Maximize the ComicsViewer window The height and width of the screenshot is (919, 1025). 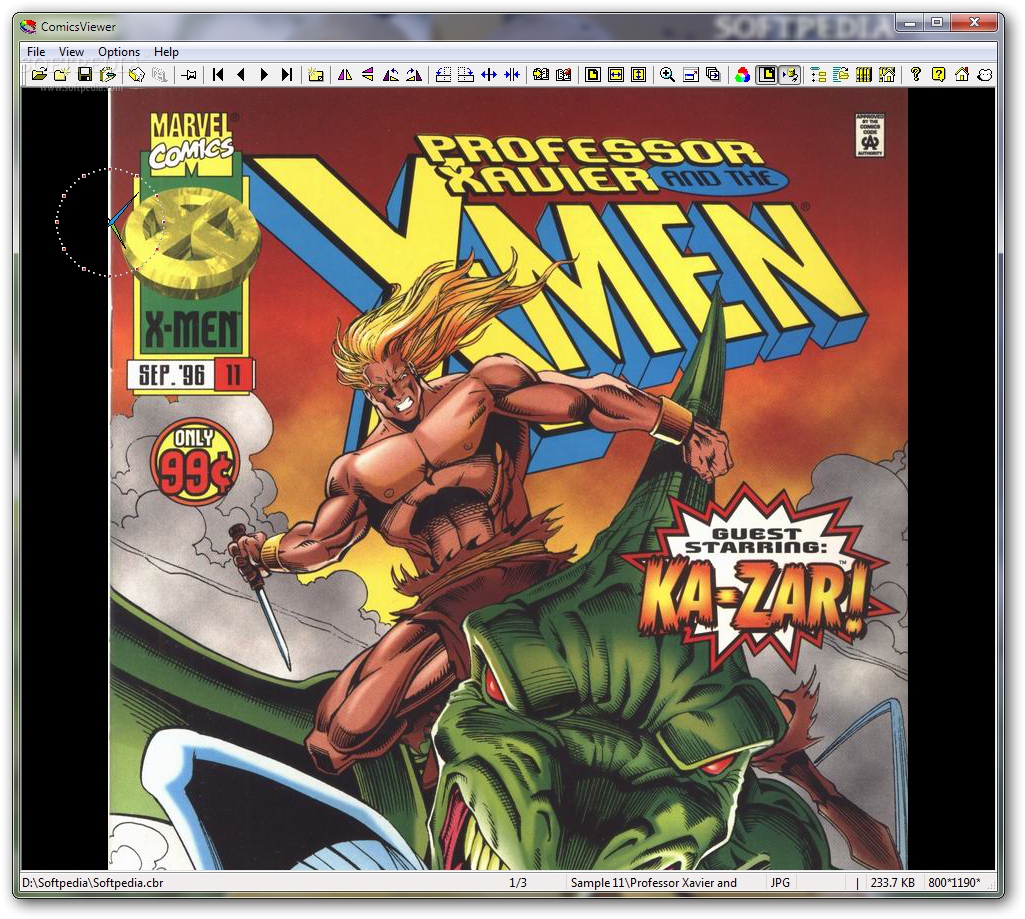point(937,23)
